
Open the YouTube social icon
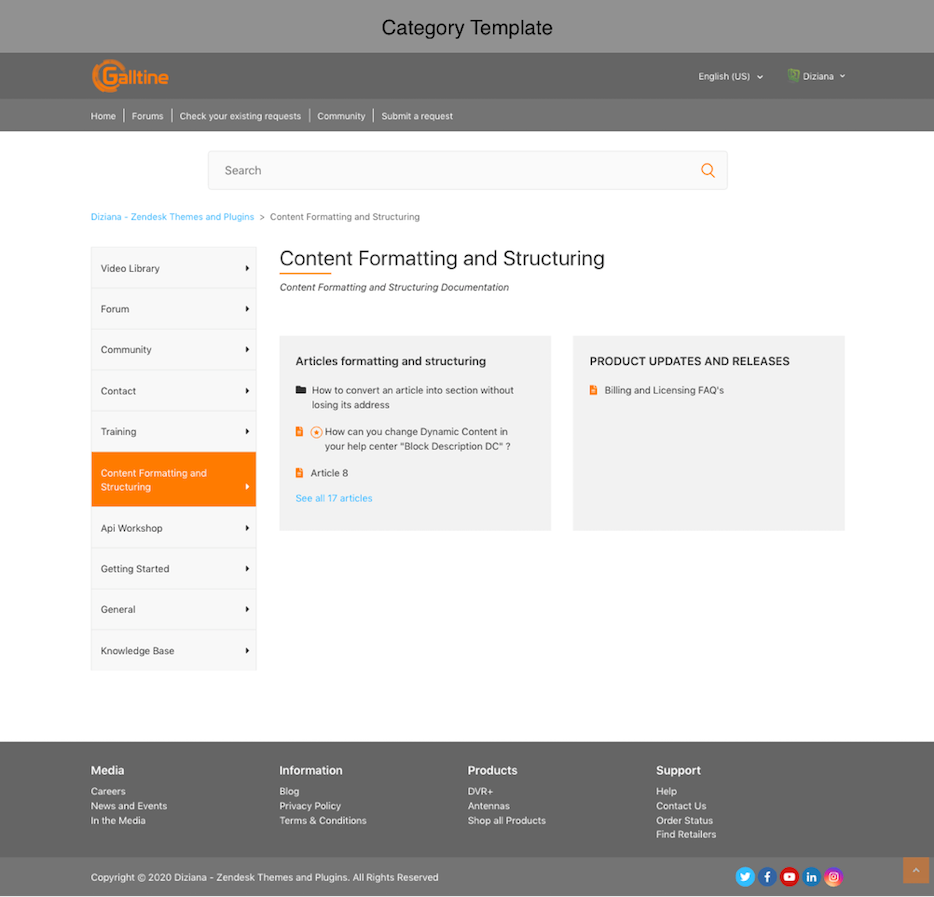point(789,877)
